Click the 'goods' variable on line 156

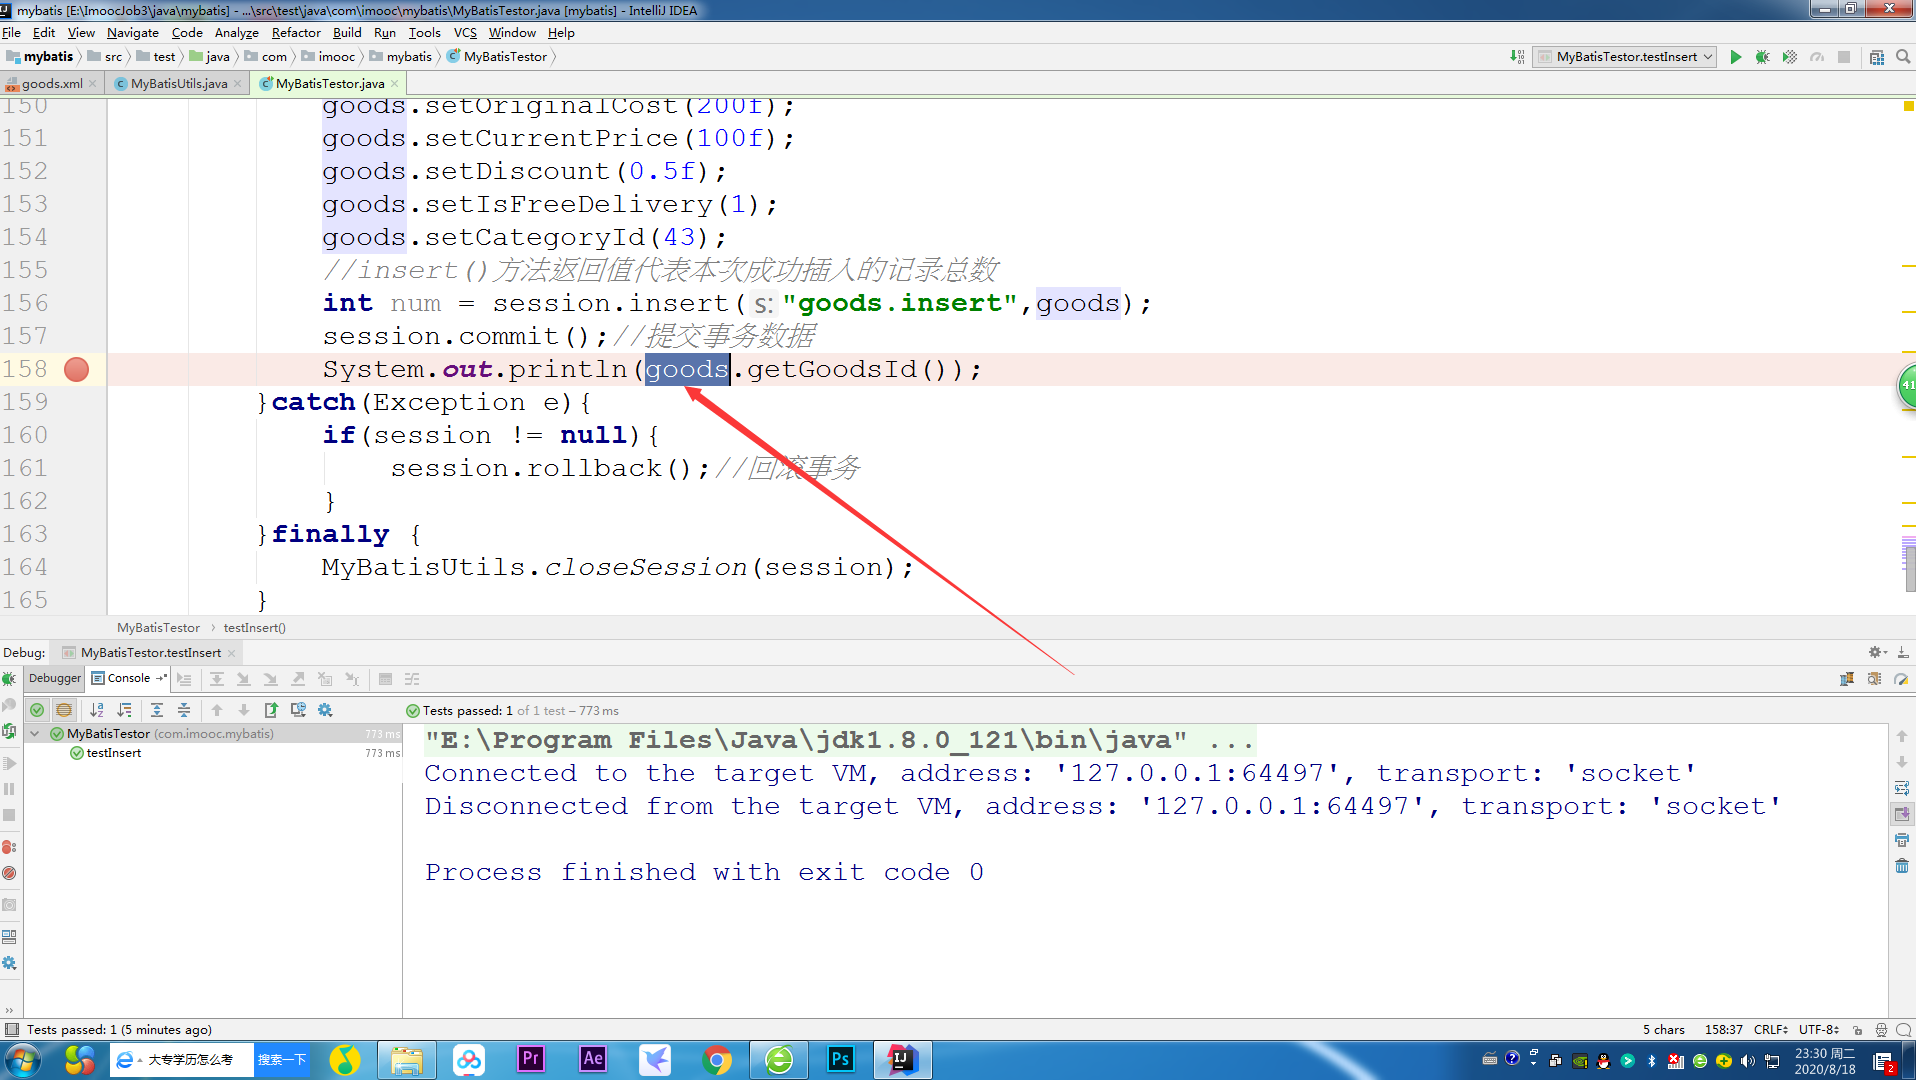(1078, 303)
